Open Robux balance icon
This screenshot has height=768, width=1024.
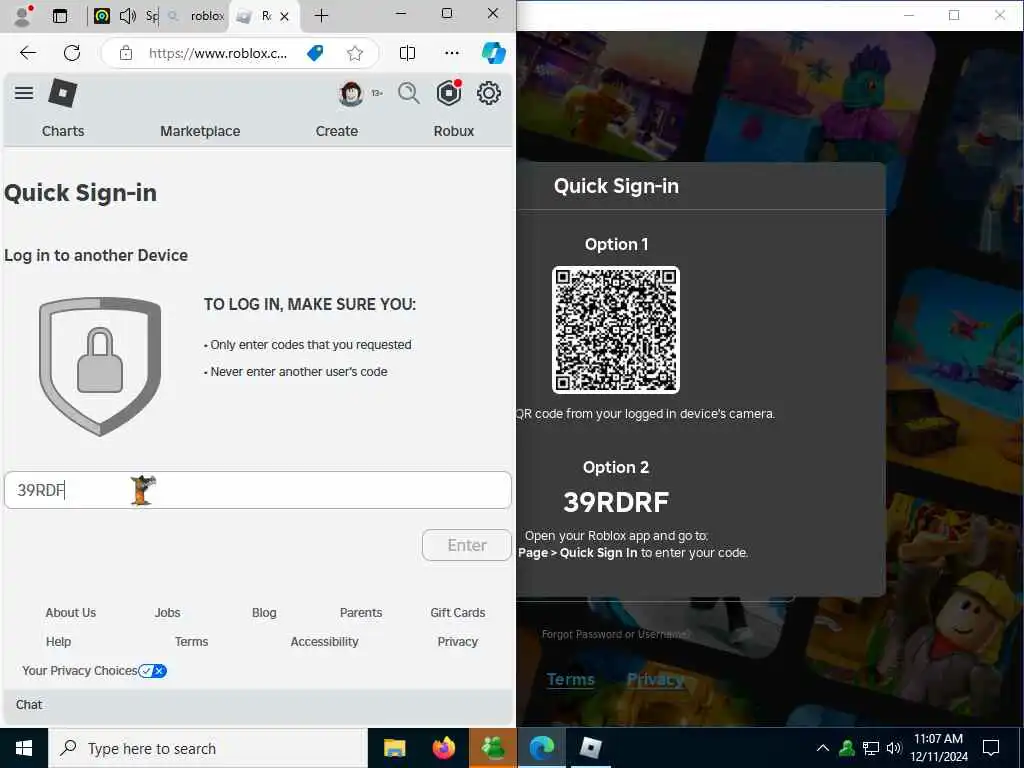coord(449,93)
